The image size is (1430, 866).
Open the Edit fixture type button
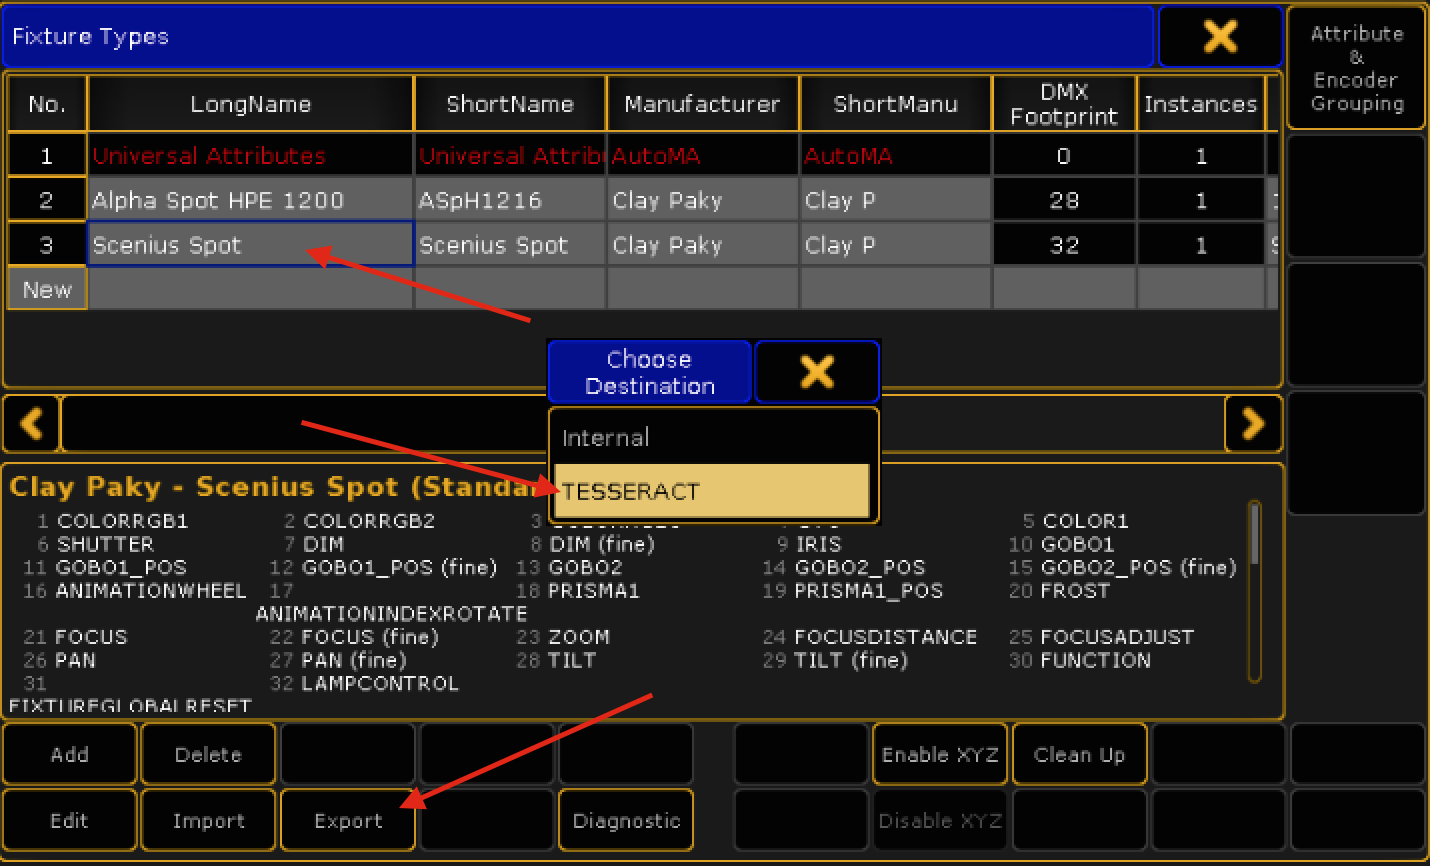(69, 820)
